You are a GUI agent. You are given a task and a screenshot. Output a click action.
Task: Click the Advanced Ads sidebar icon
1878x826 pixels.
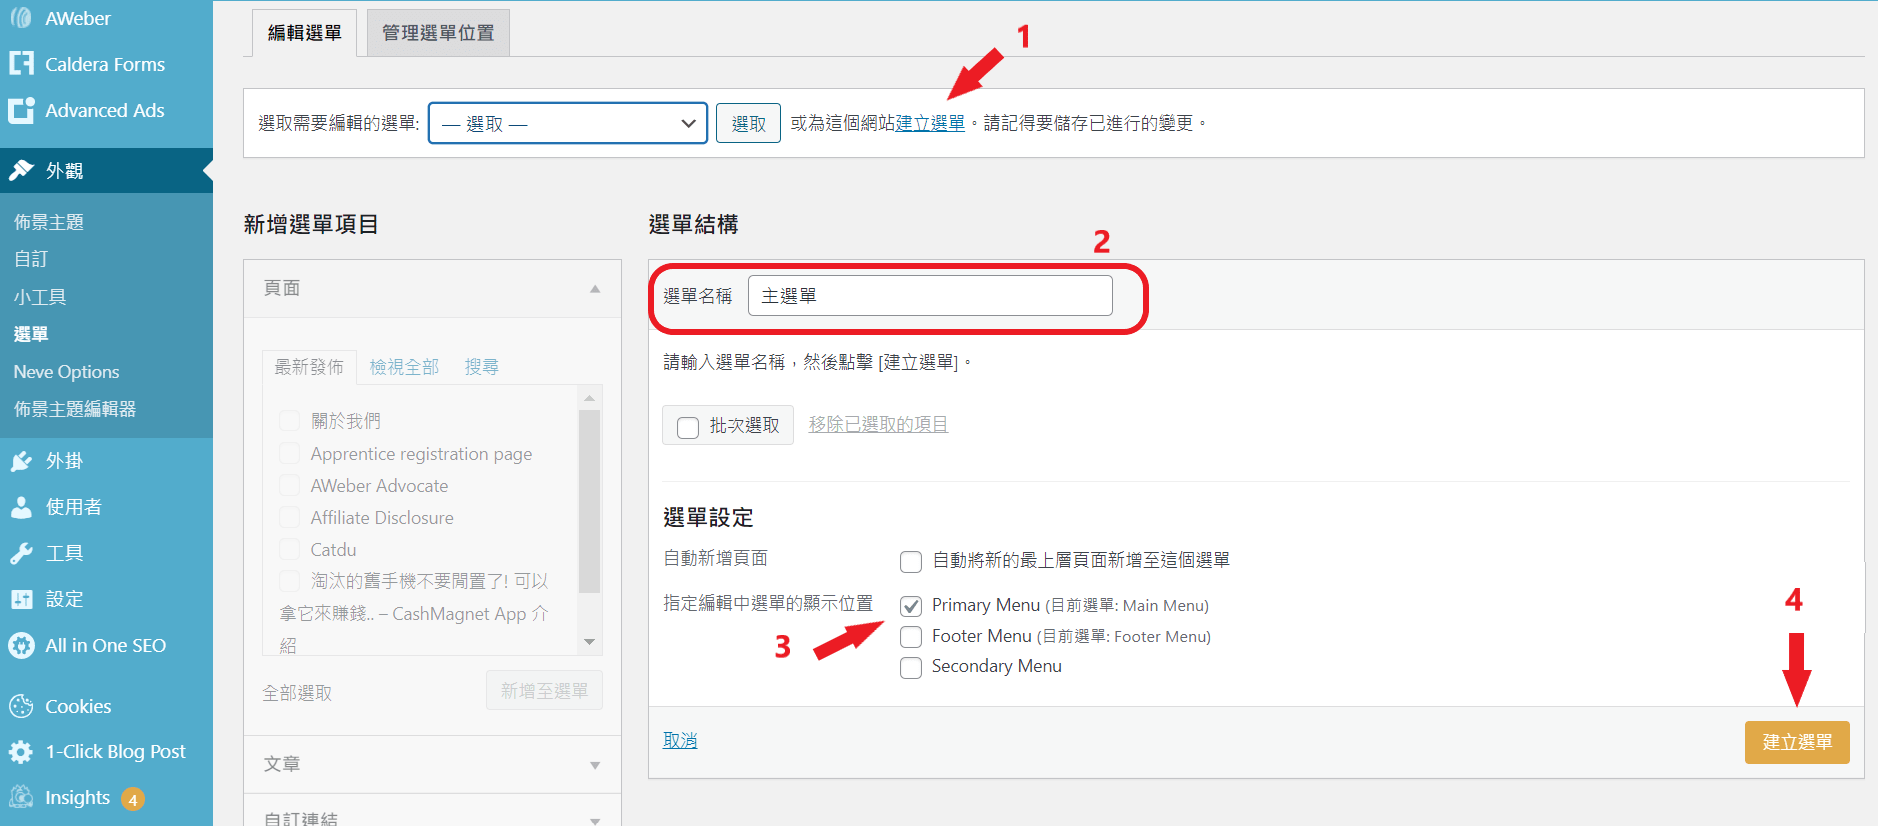click(21, 110)
